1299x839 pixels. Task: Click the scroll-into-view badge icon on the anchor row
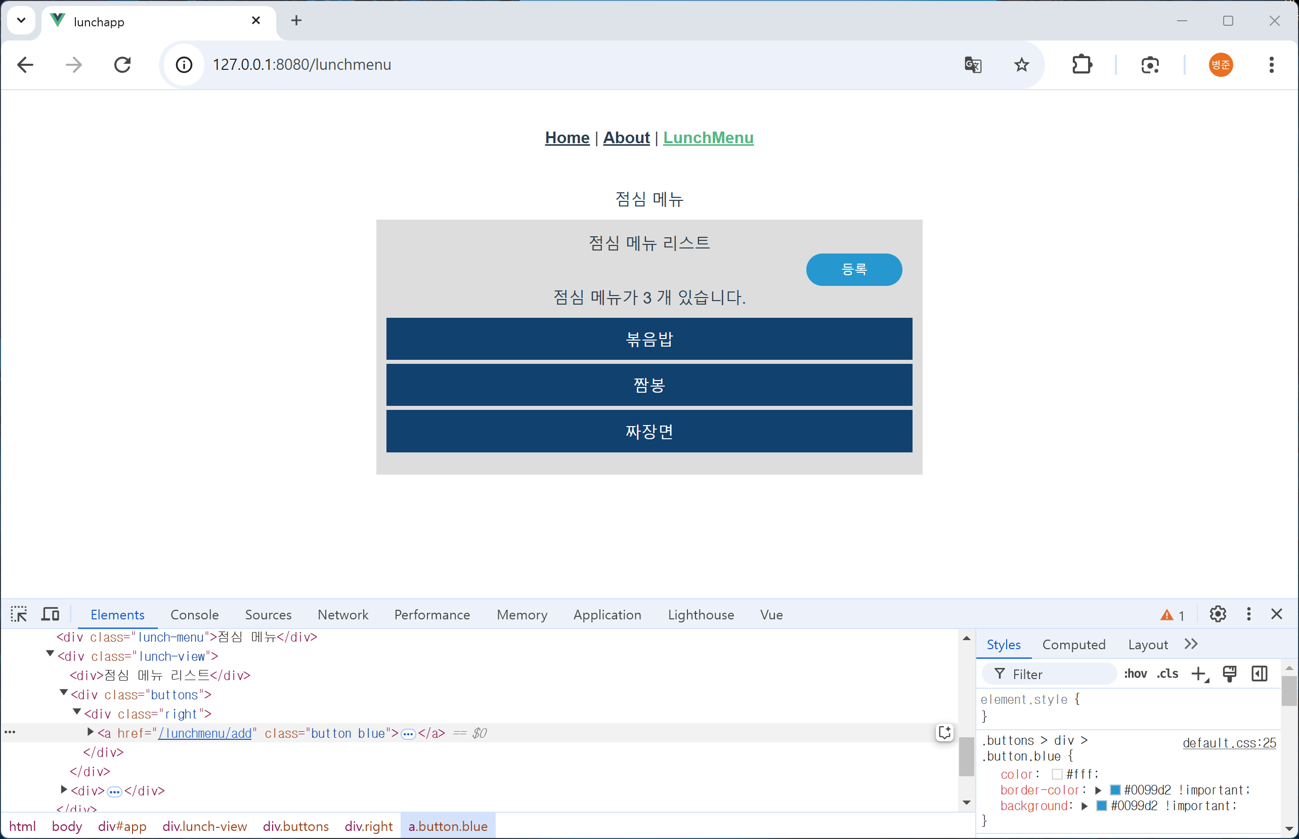point(944,733)
